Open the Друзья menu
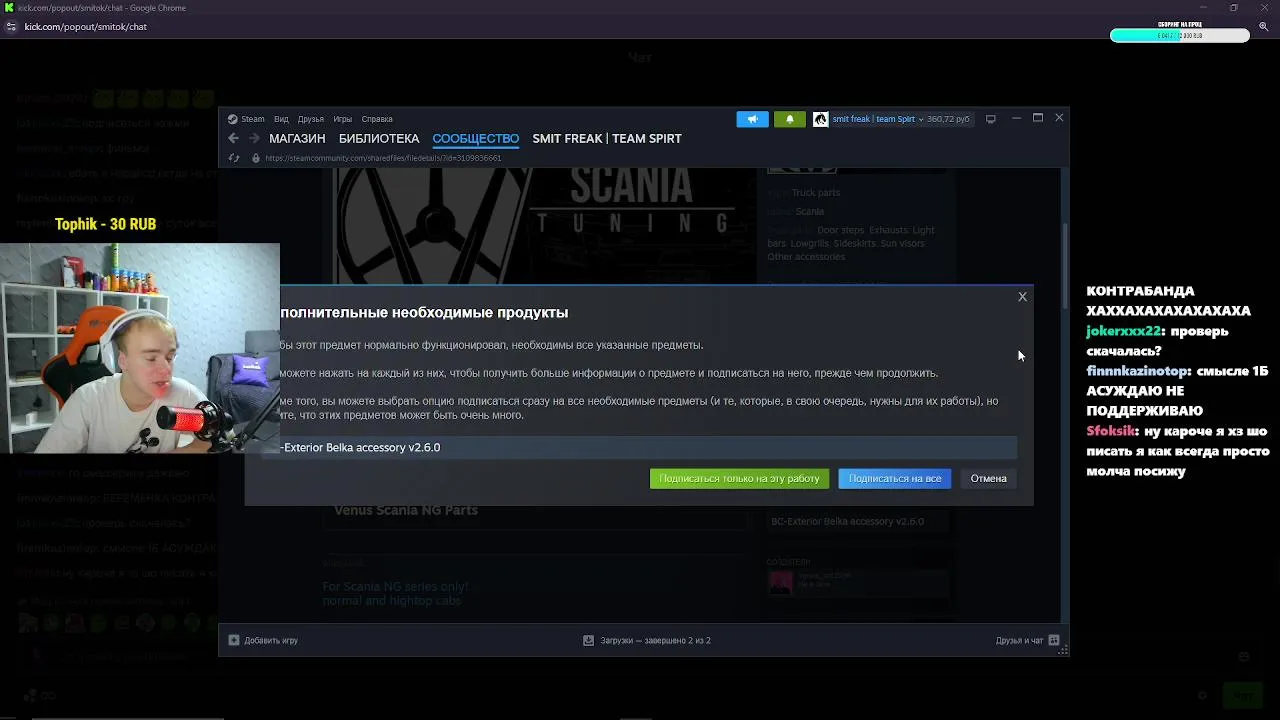The image size is (1280, 720). (x=310, y=119)
